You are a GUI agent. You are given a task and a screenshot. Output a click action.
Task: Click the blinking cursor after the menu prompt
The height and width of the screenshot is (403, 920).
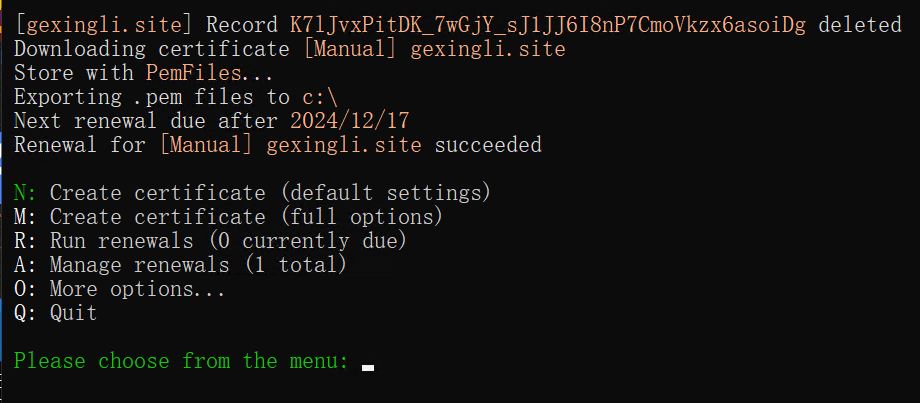[368, 366]
